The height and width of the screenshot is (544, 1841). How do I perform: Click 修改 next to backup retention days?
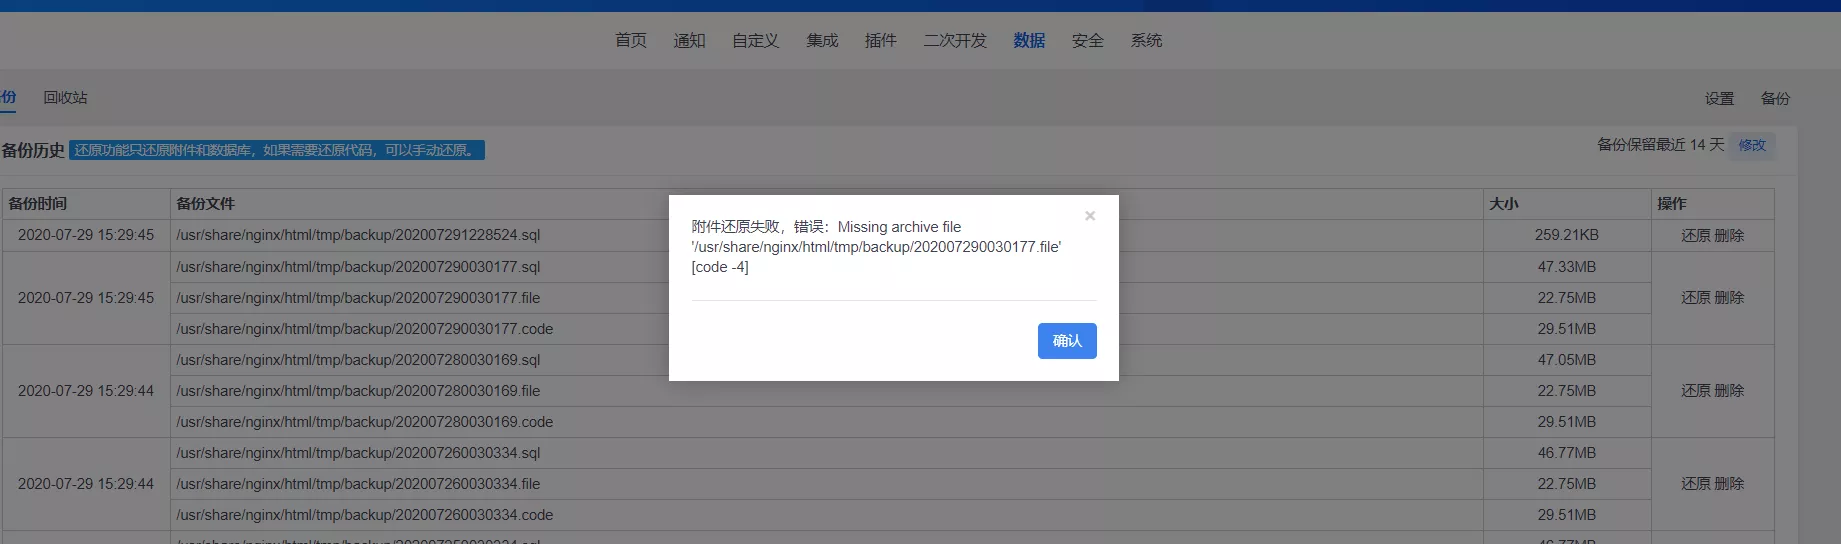click(x=1752, y=145)
